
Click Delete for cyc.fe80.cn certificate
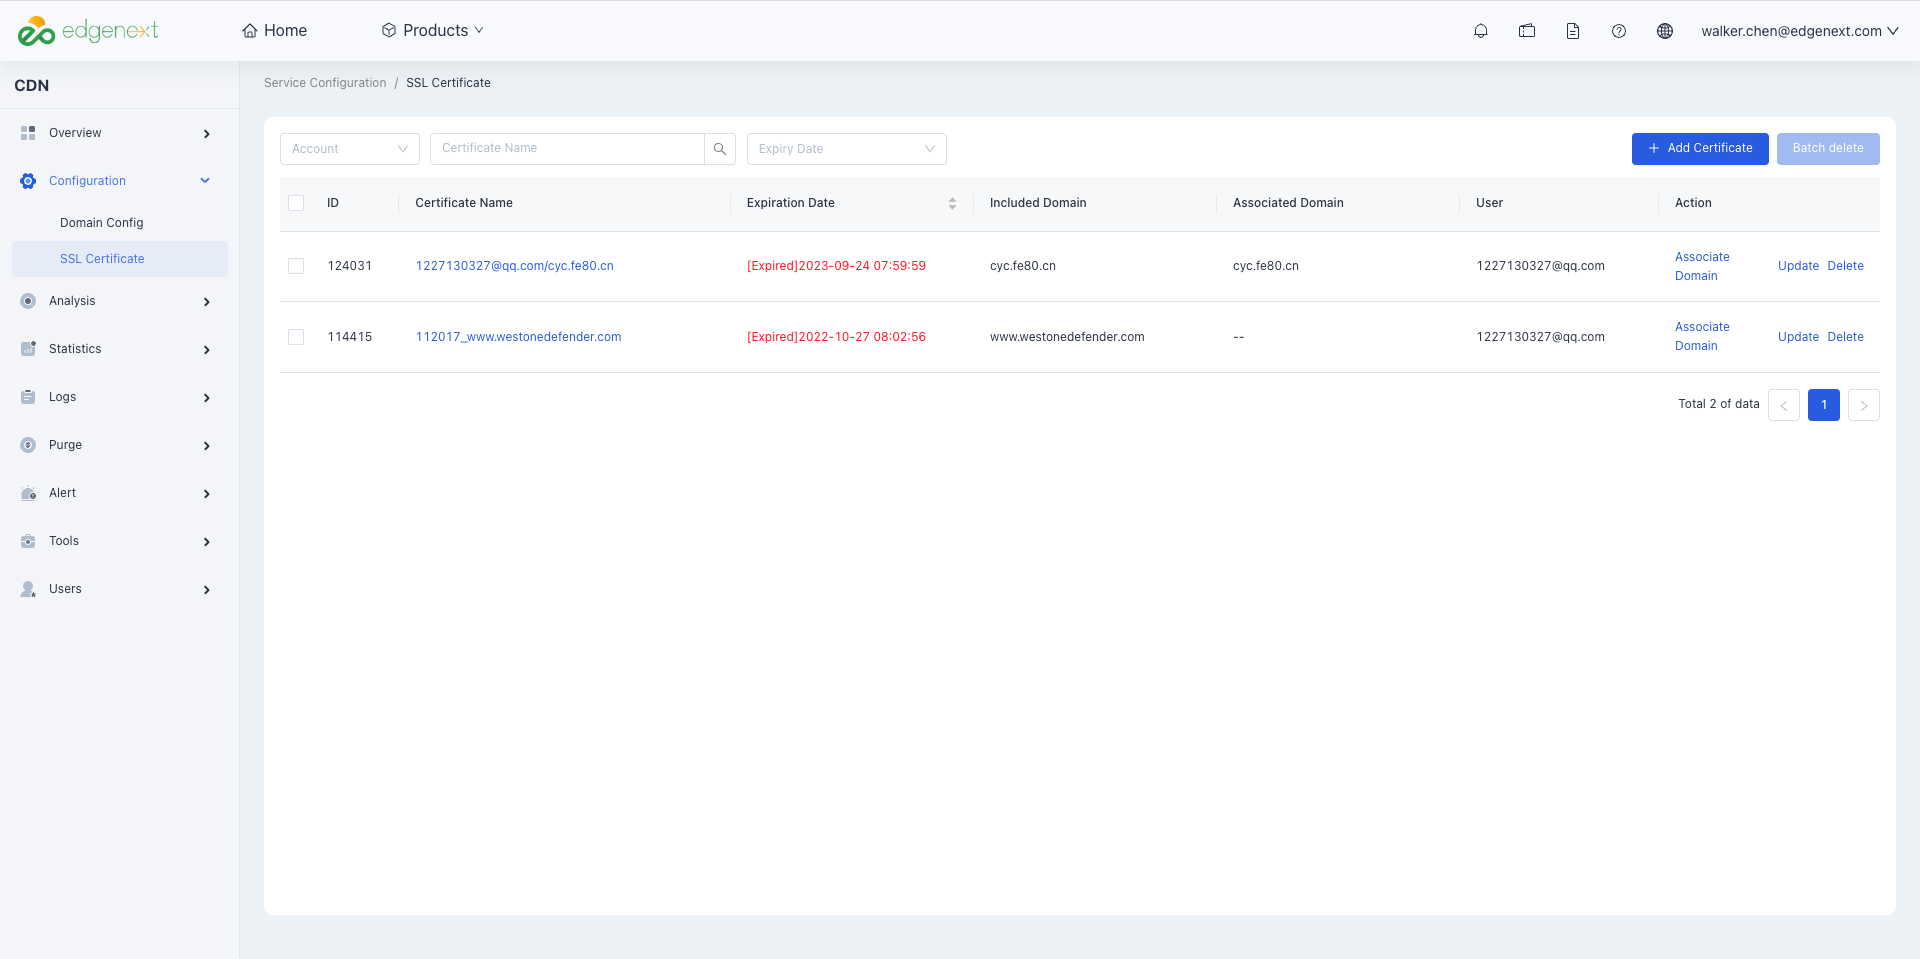[1846, 266]
